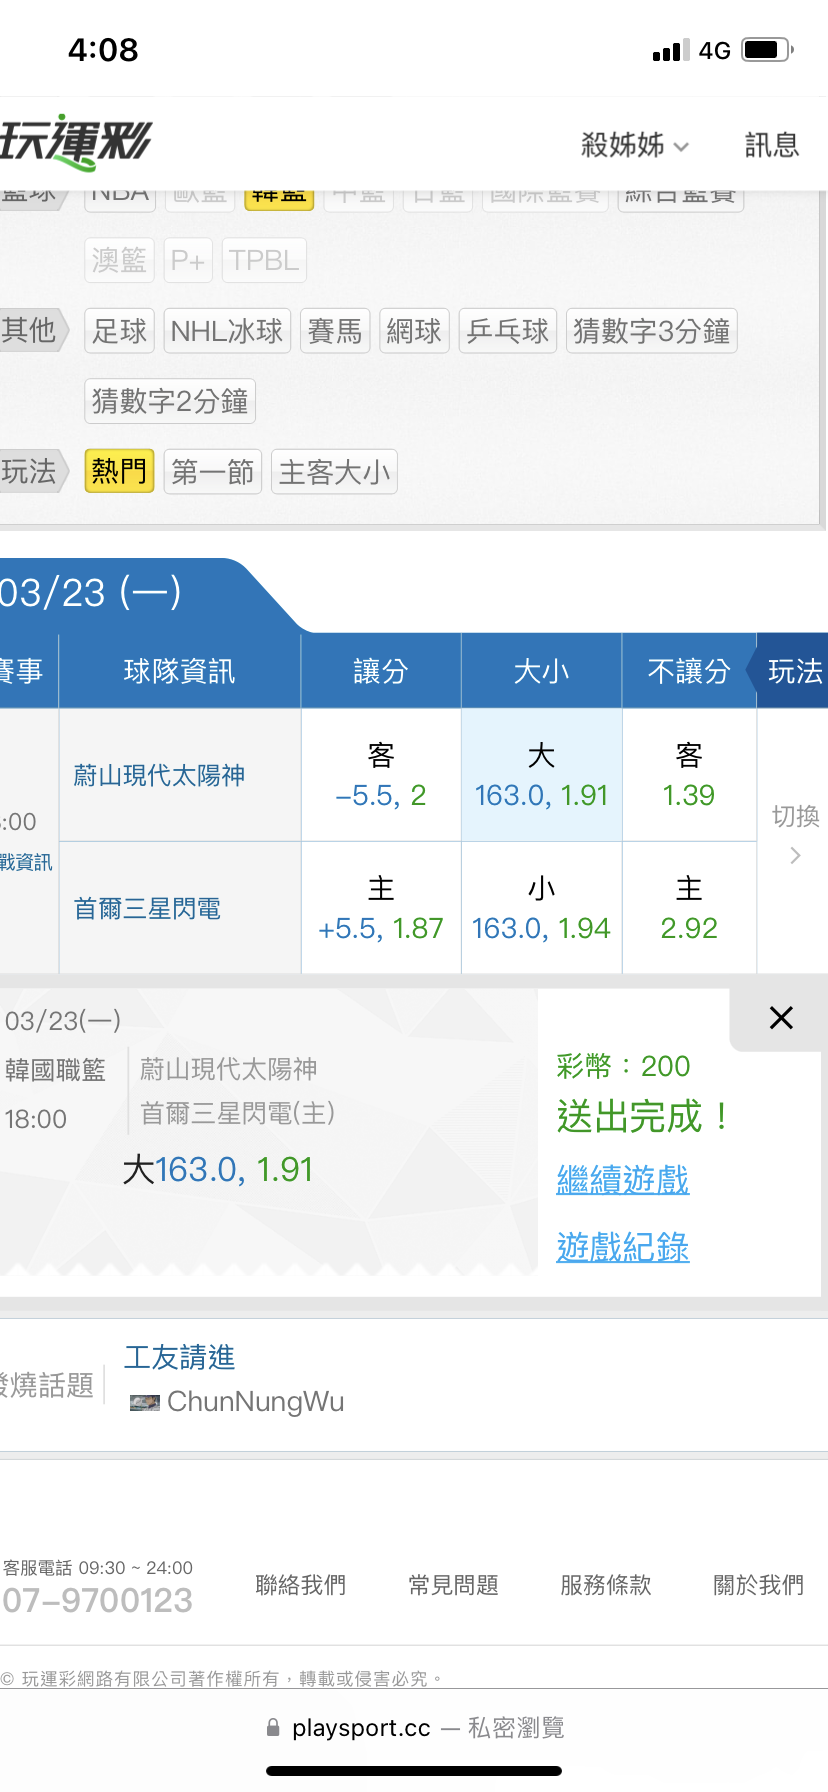Open the 工友請進 hot topic
This screenshot has height=1792, width=828.
point(180,1357)
